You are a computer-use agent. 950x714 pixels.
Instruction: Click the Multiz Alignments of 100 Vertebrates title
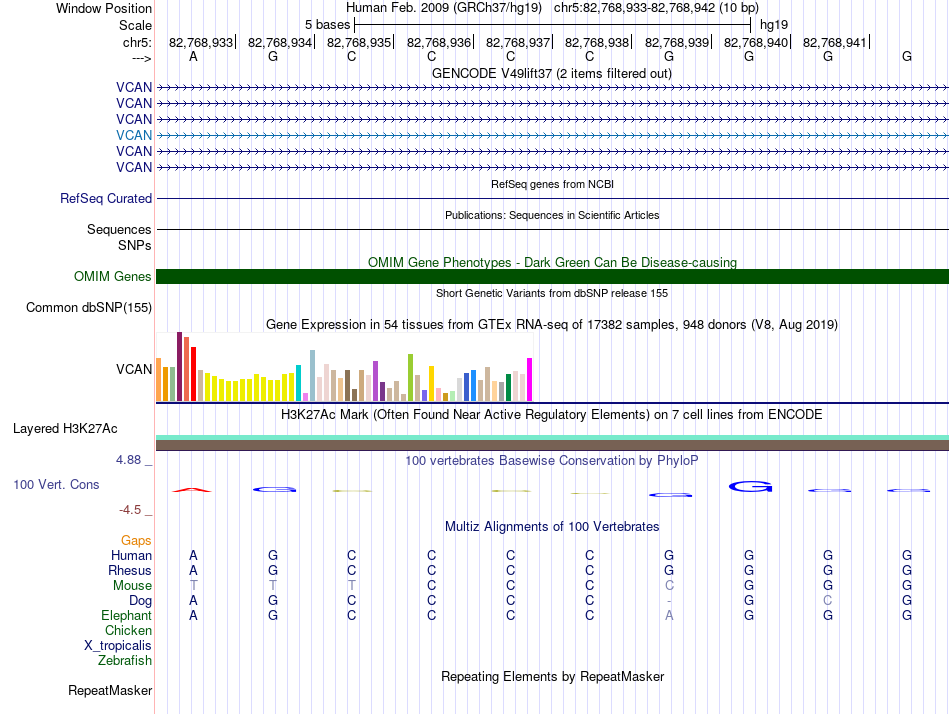pos(552,527)
